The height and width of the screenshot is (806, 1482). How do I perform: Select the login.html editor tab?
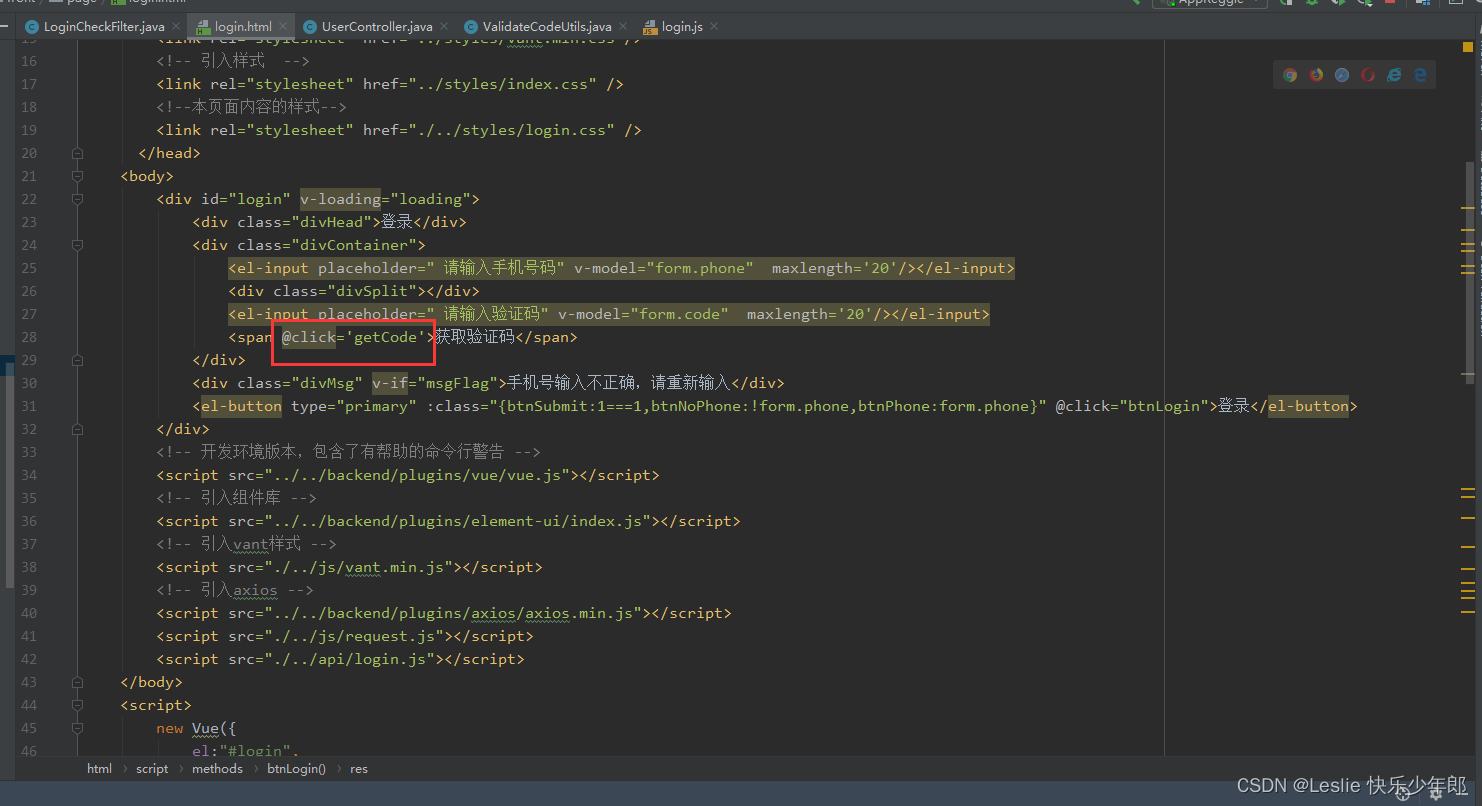[x=243, y=27]
